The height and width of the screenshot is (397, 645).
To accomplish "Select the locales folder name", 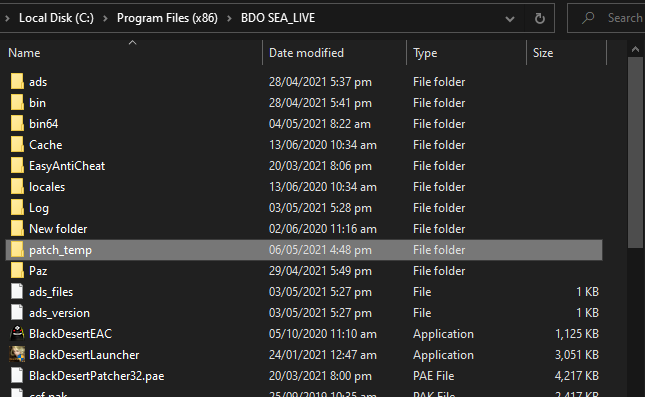I will 47,187.
